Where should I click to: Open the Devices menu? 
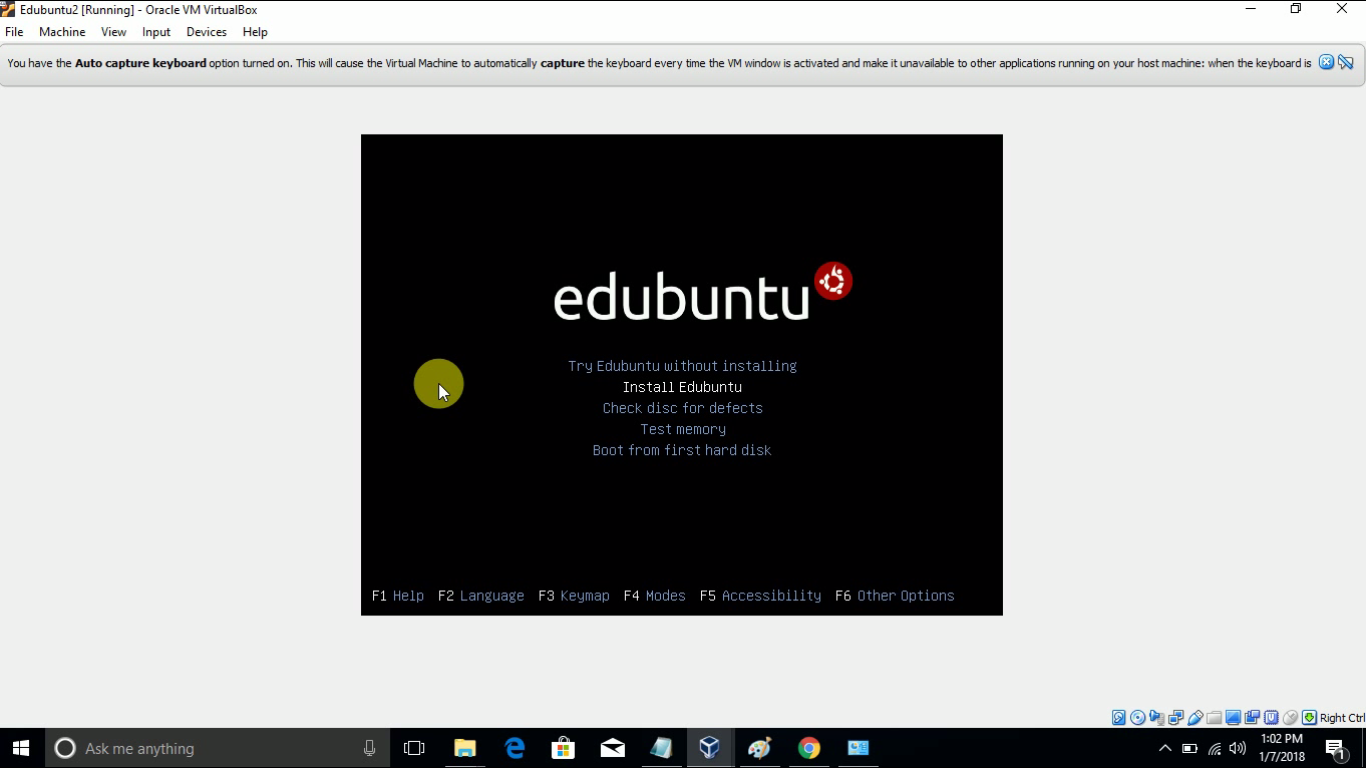(206, 32)
